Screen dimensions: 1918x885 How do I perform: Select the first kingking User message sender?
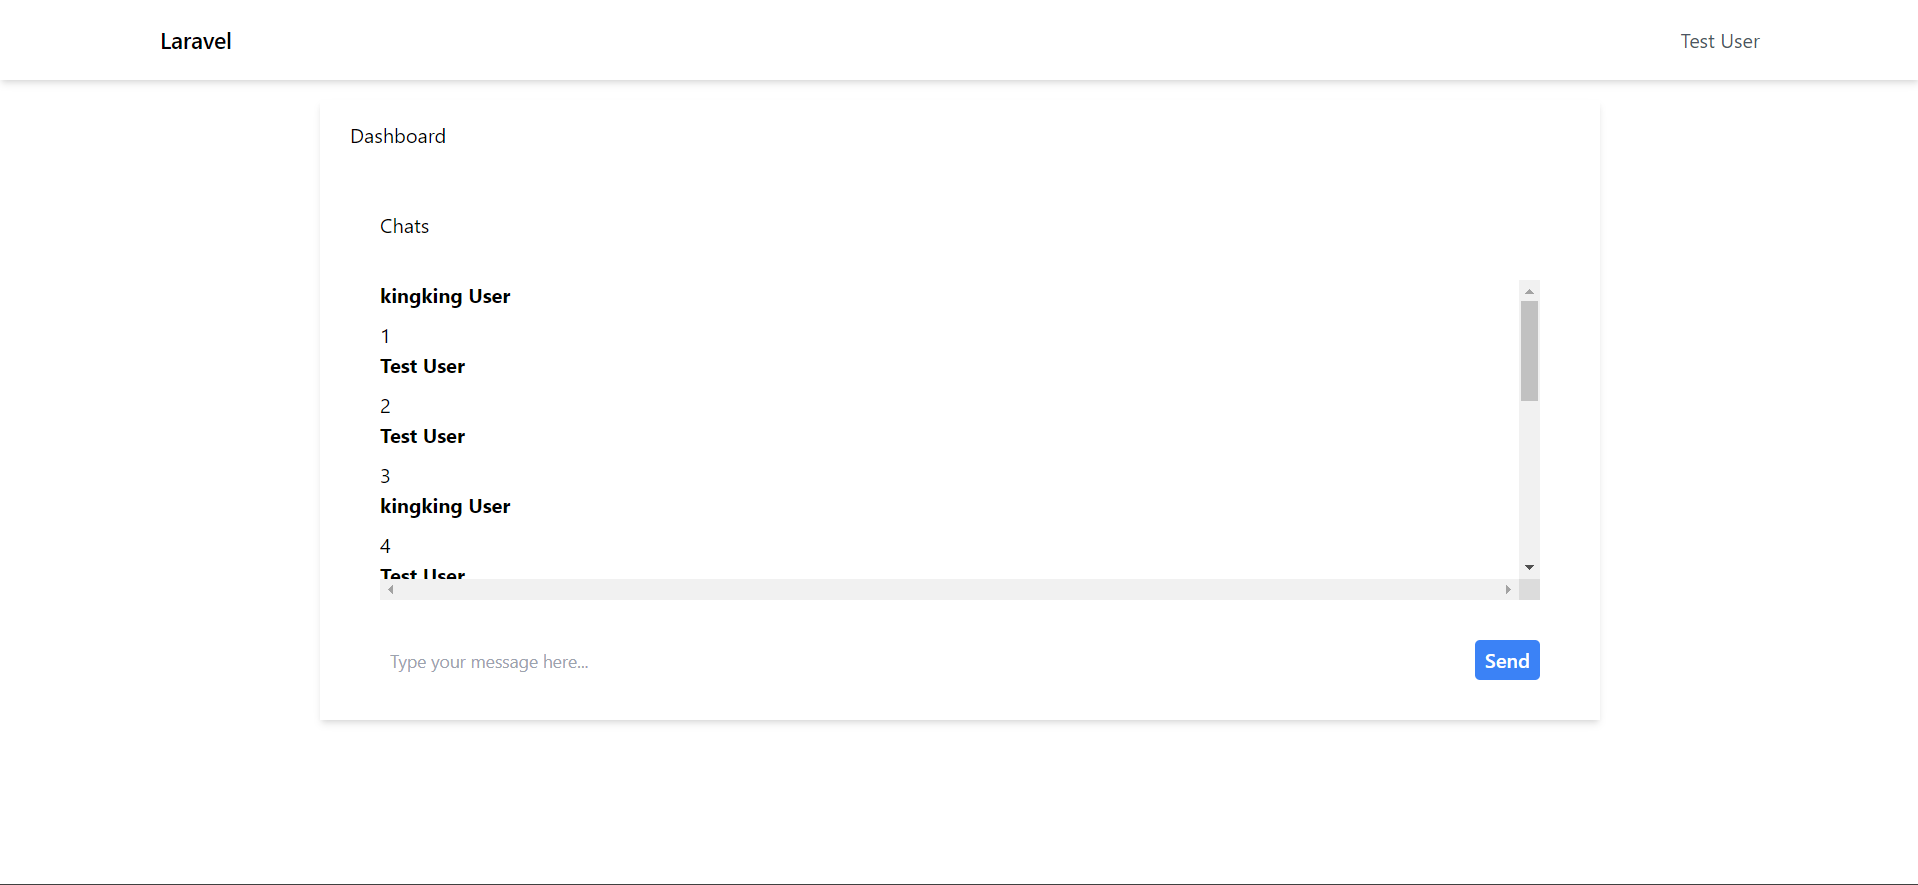click(445, 296)
